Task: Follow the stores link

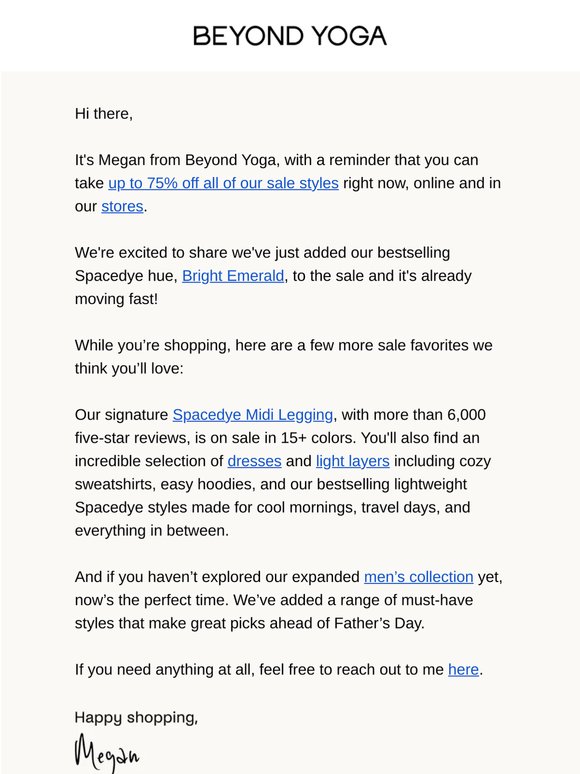Action: coord(122,206)
